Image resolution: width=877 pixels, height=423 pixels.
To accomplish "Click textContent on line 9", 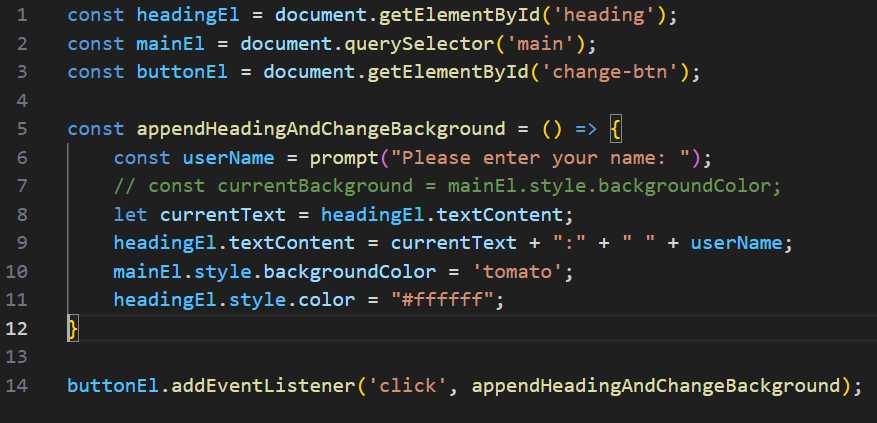I will pos(292,243).
